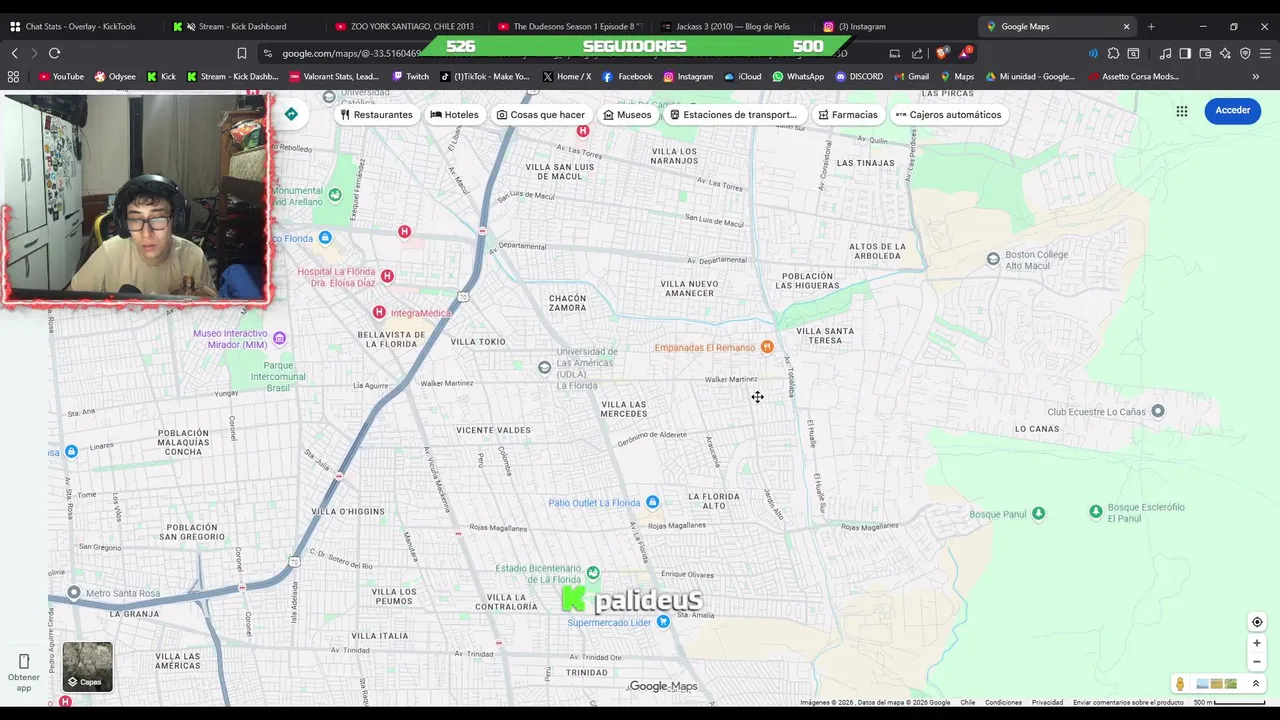
Task: Open Brave Wallet icon
Action: (1205, 53)
